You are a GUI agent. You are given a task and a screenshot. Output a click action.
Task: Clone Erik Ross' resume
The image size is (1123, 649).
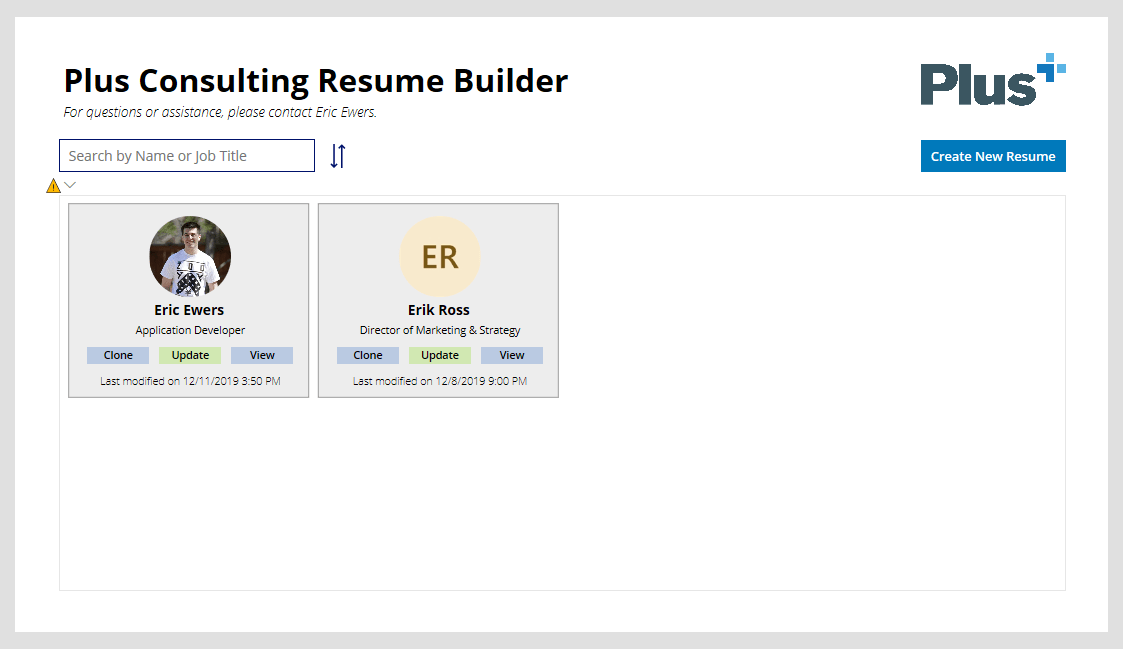pyautogui.click(x=368, y=355)
